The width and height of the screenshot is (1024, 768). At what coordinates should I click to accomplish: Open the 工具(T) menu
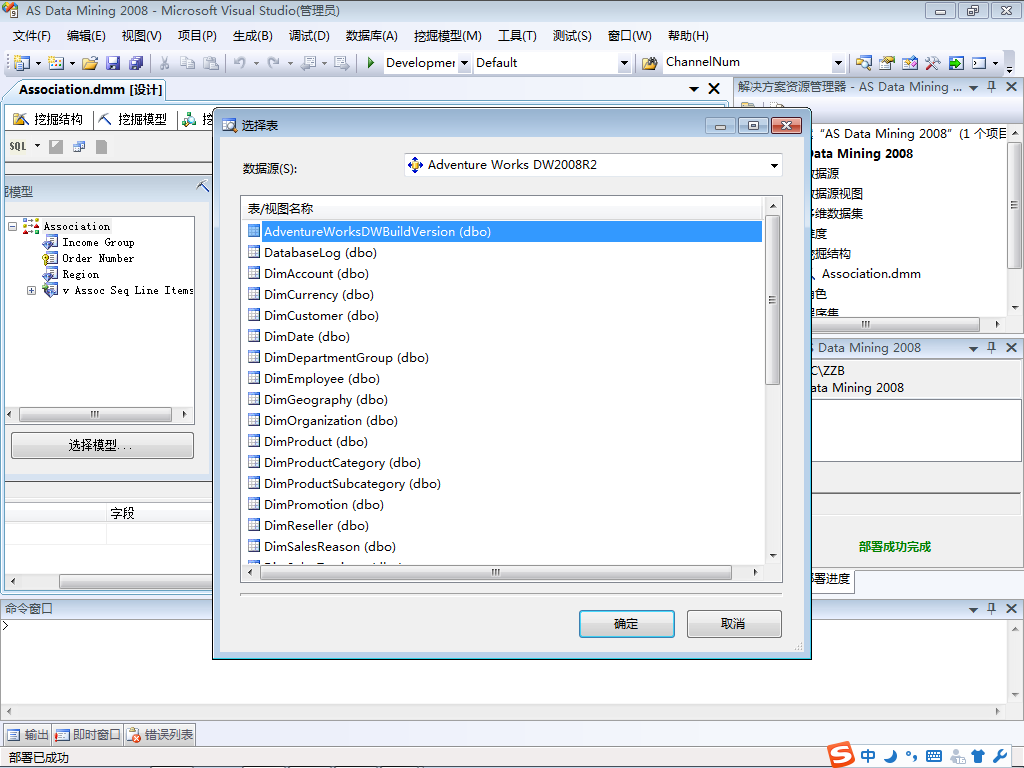tap(517, 36)
